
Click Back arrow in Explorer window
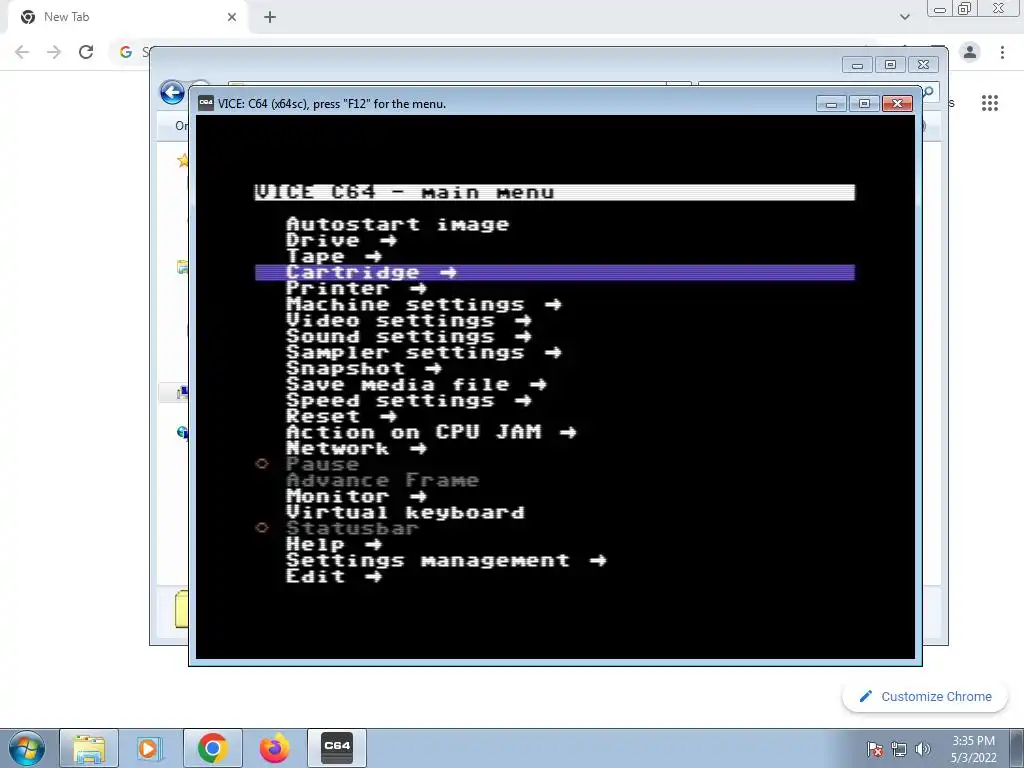pos(172,92)
